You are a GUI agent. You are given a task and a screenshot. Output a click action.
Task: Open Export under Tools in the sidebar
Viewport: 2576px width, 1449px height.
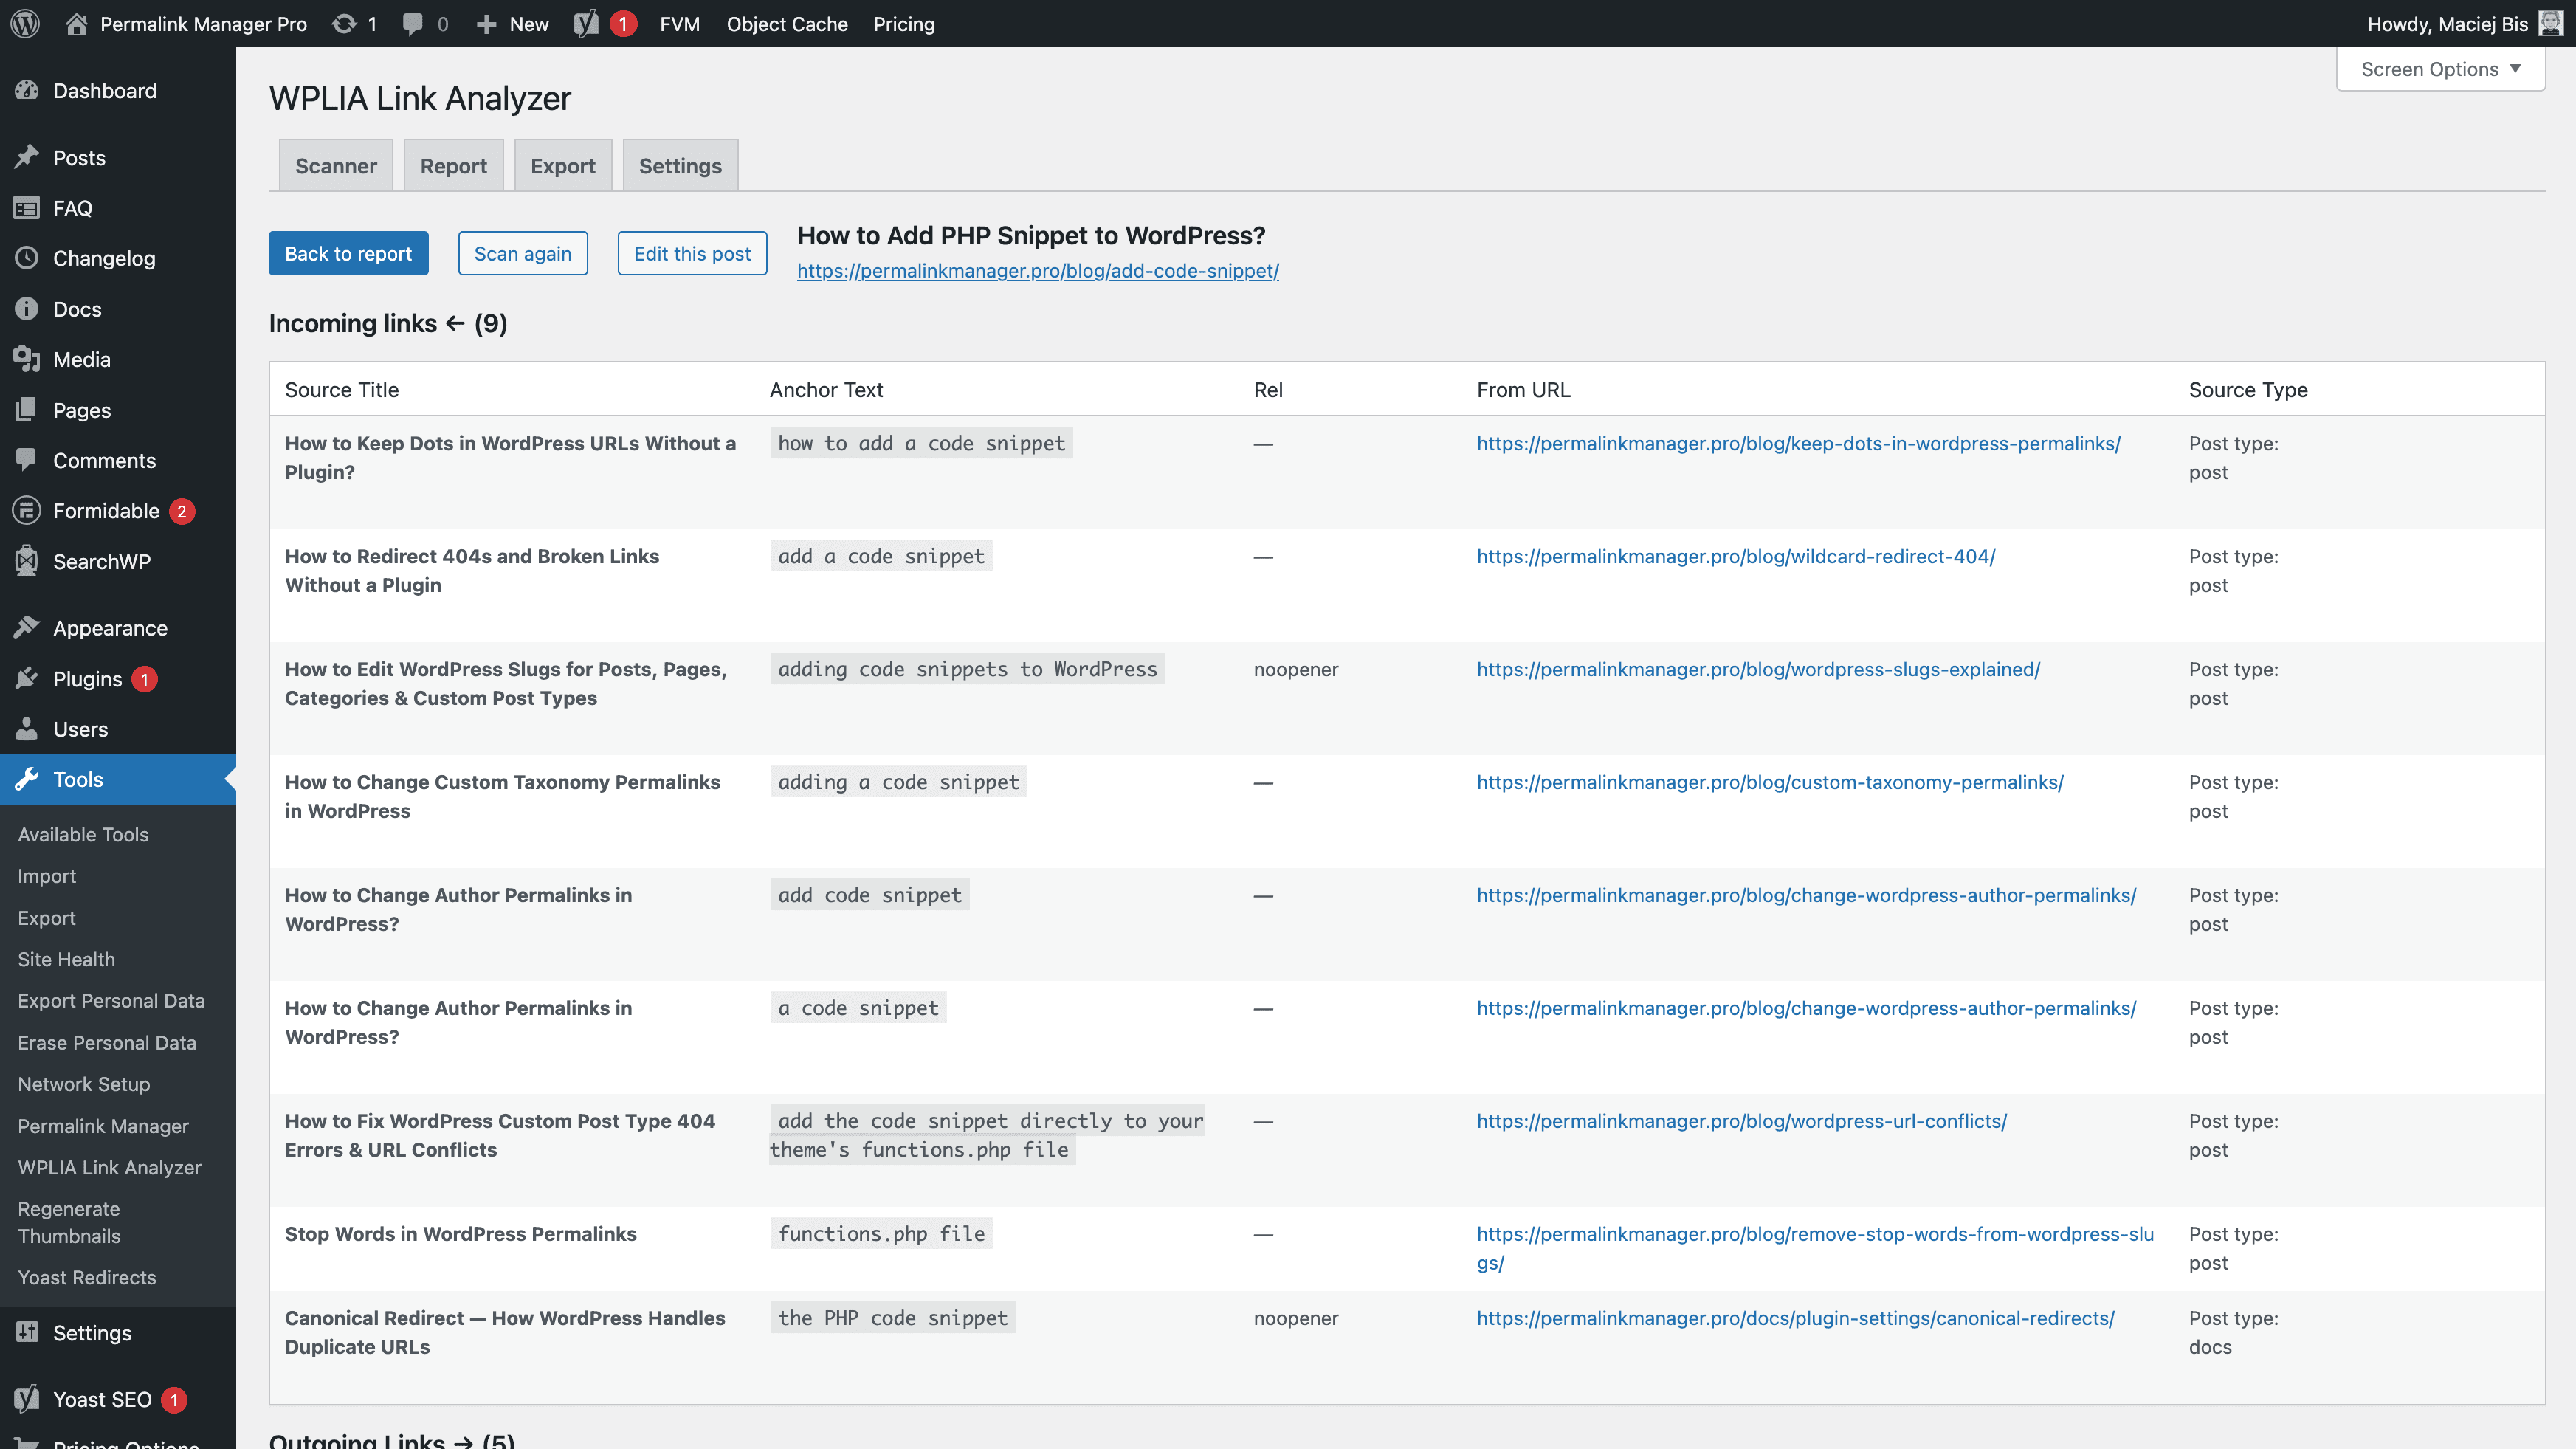[47, 918]
